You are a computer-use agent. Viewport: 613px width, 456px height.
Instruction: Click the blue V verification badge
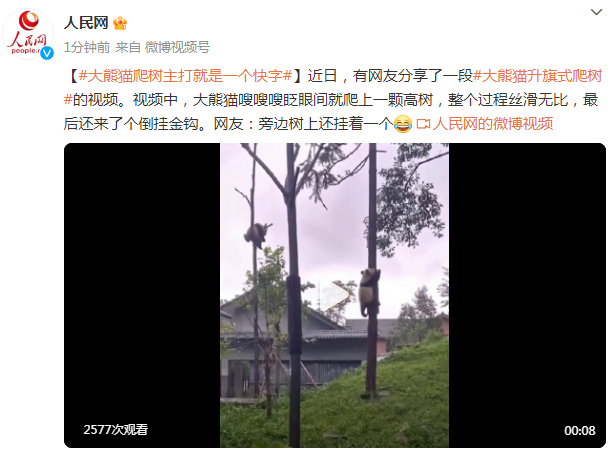click(x=47, y=53)
